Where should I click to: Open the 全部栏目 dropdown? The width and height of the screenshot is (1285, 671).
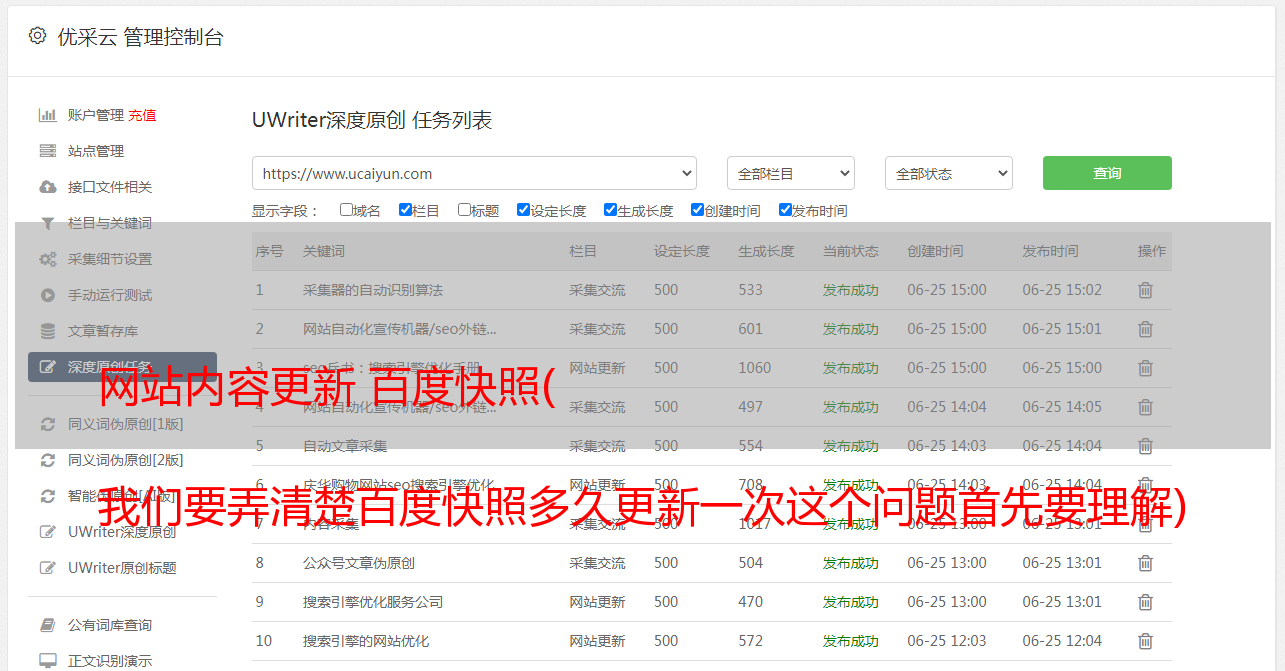tap(791, 173)
